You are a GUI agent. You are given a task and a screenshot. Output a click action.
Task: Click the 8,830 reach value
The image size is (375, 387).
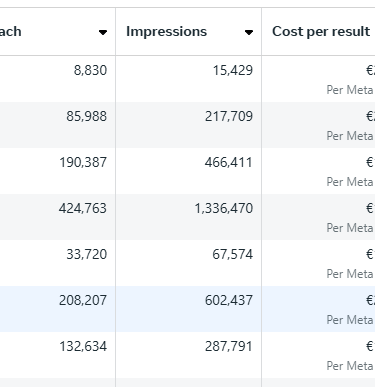(x=90, y=70)
